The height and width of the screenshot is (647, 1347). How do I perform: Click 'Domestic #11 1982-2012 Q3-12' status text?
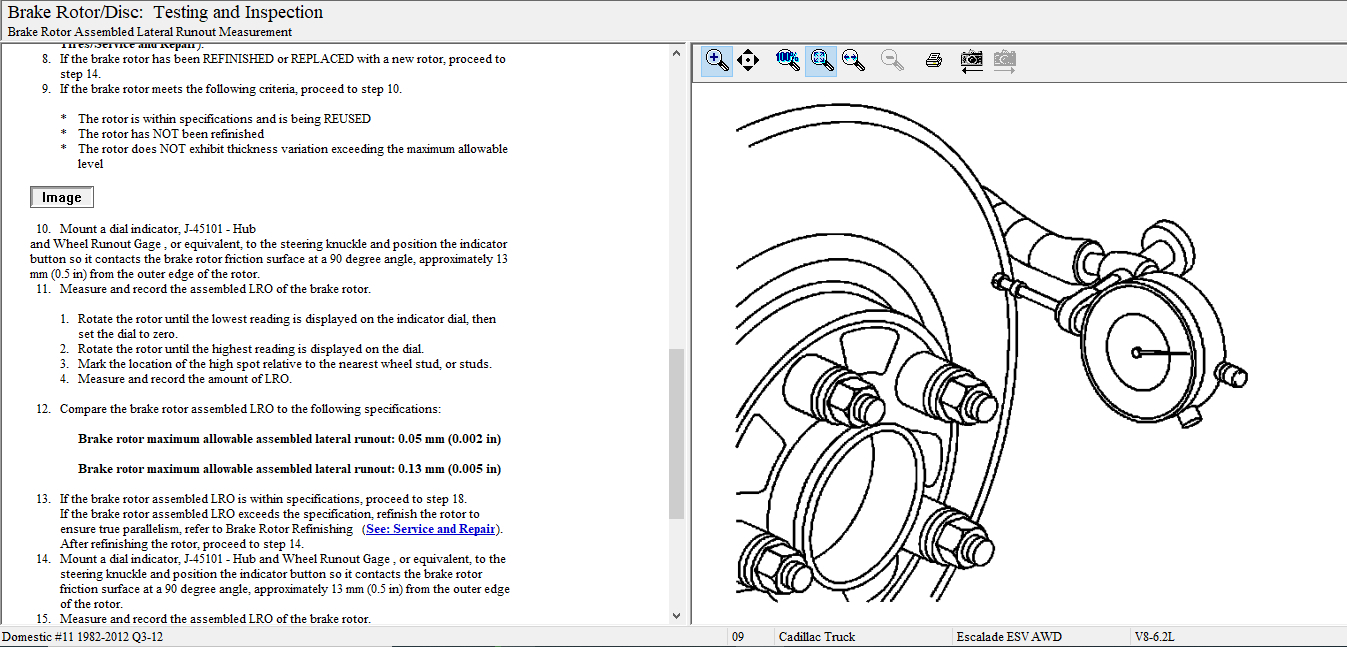[82, 637]
